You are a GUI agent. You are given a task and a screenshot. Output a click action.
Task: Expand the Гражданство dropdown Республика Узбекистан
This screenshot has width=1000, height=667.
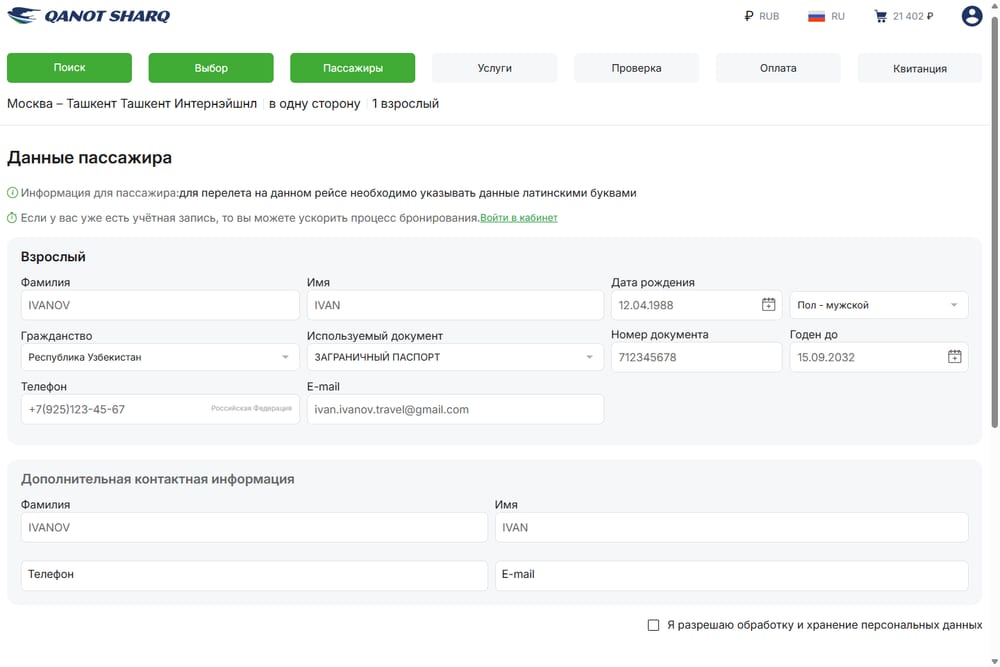click(160, 357)
